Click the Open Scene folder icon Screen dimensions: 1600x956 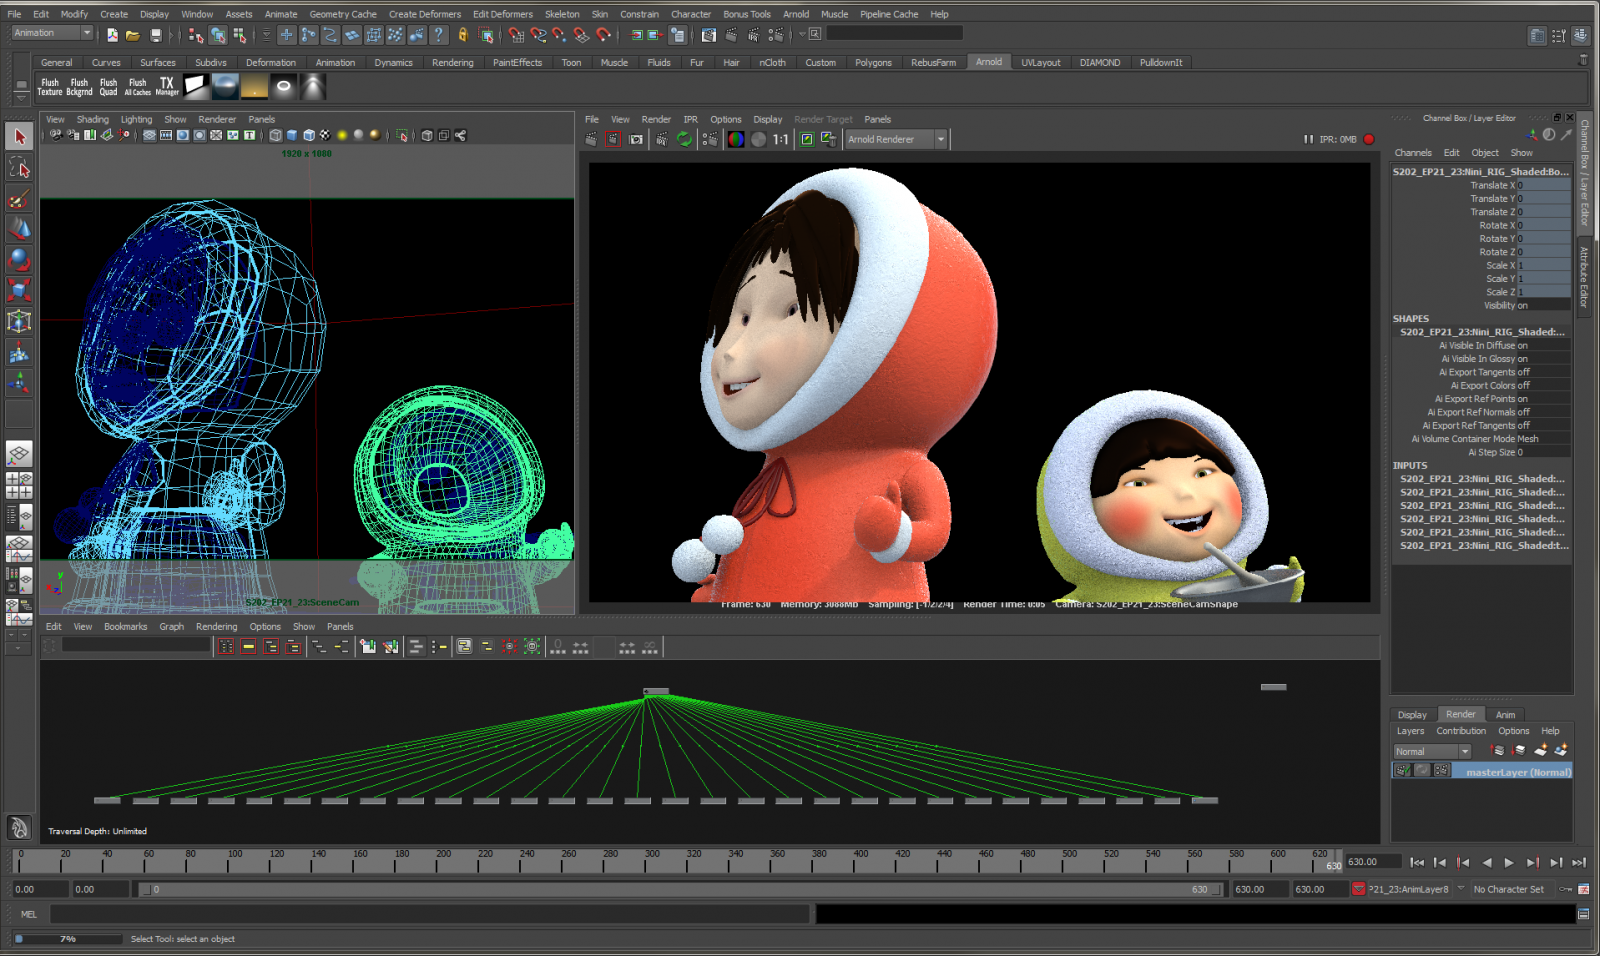[x=133, y=35]
